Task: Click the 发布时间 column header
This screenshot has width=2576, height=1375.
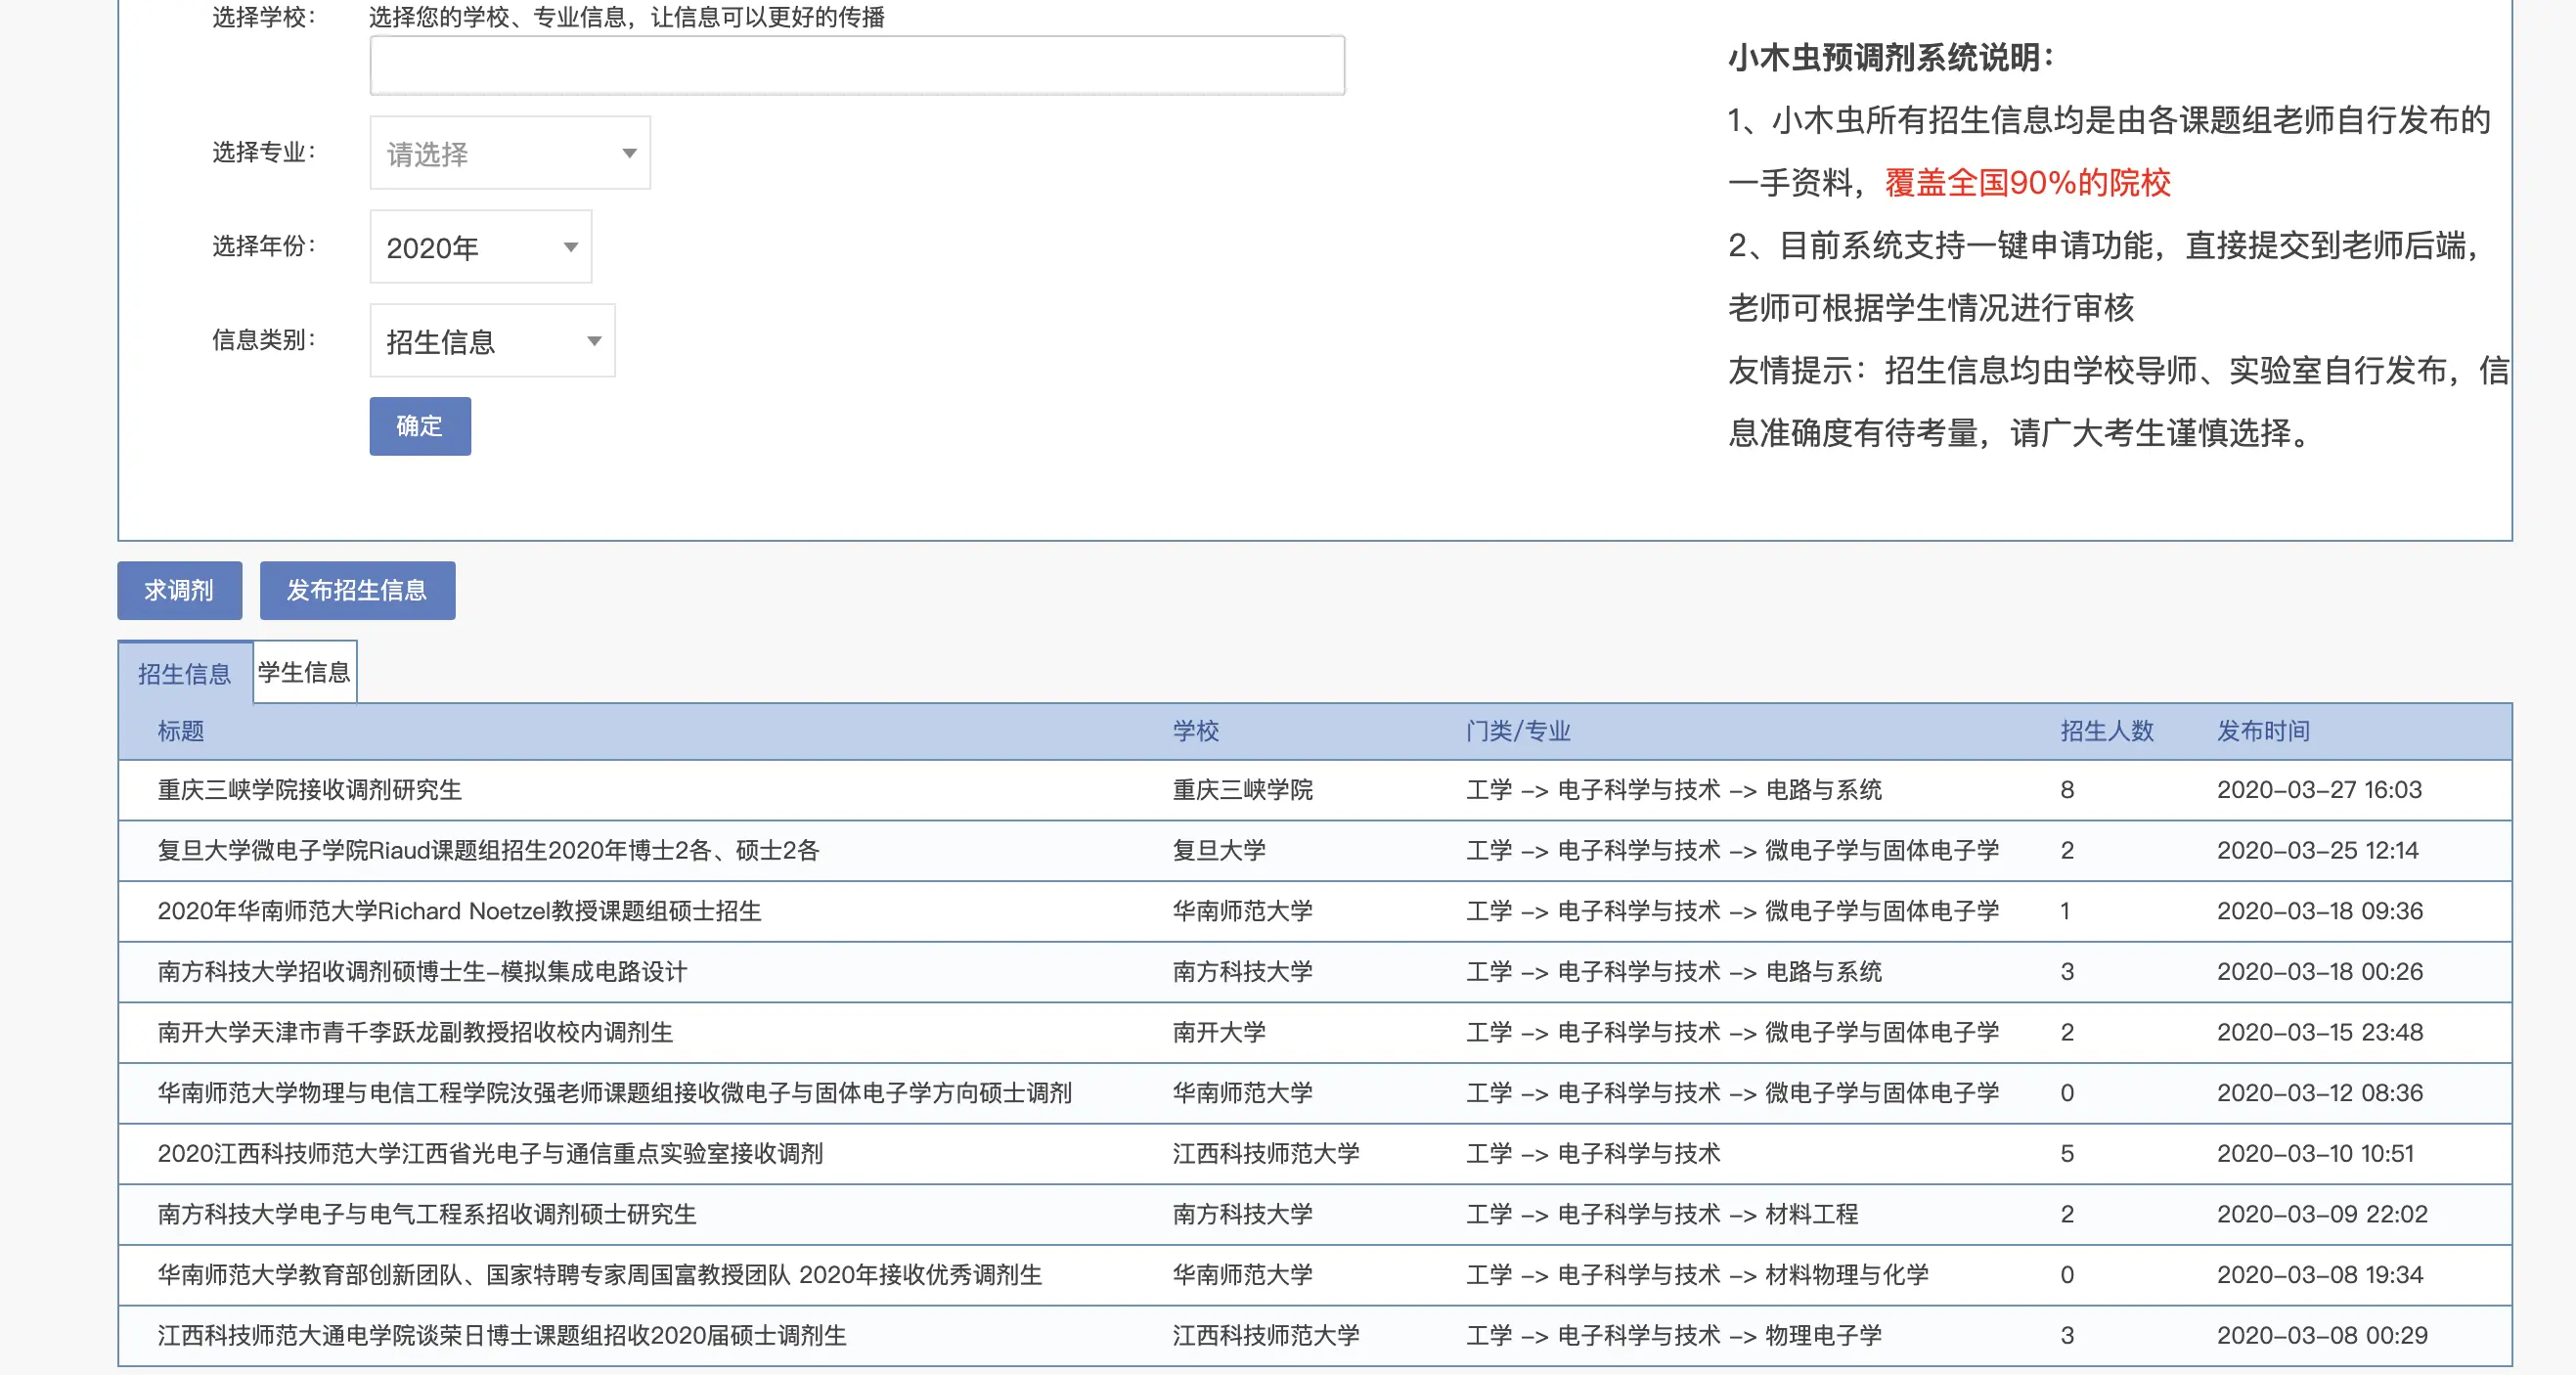Action: (2263, 731)
